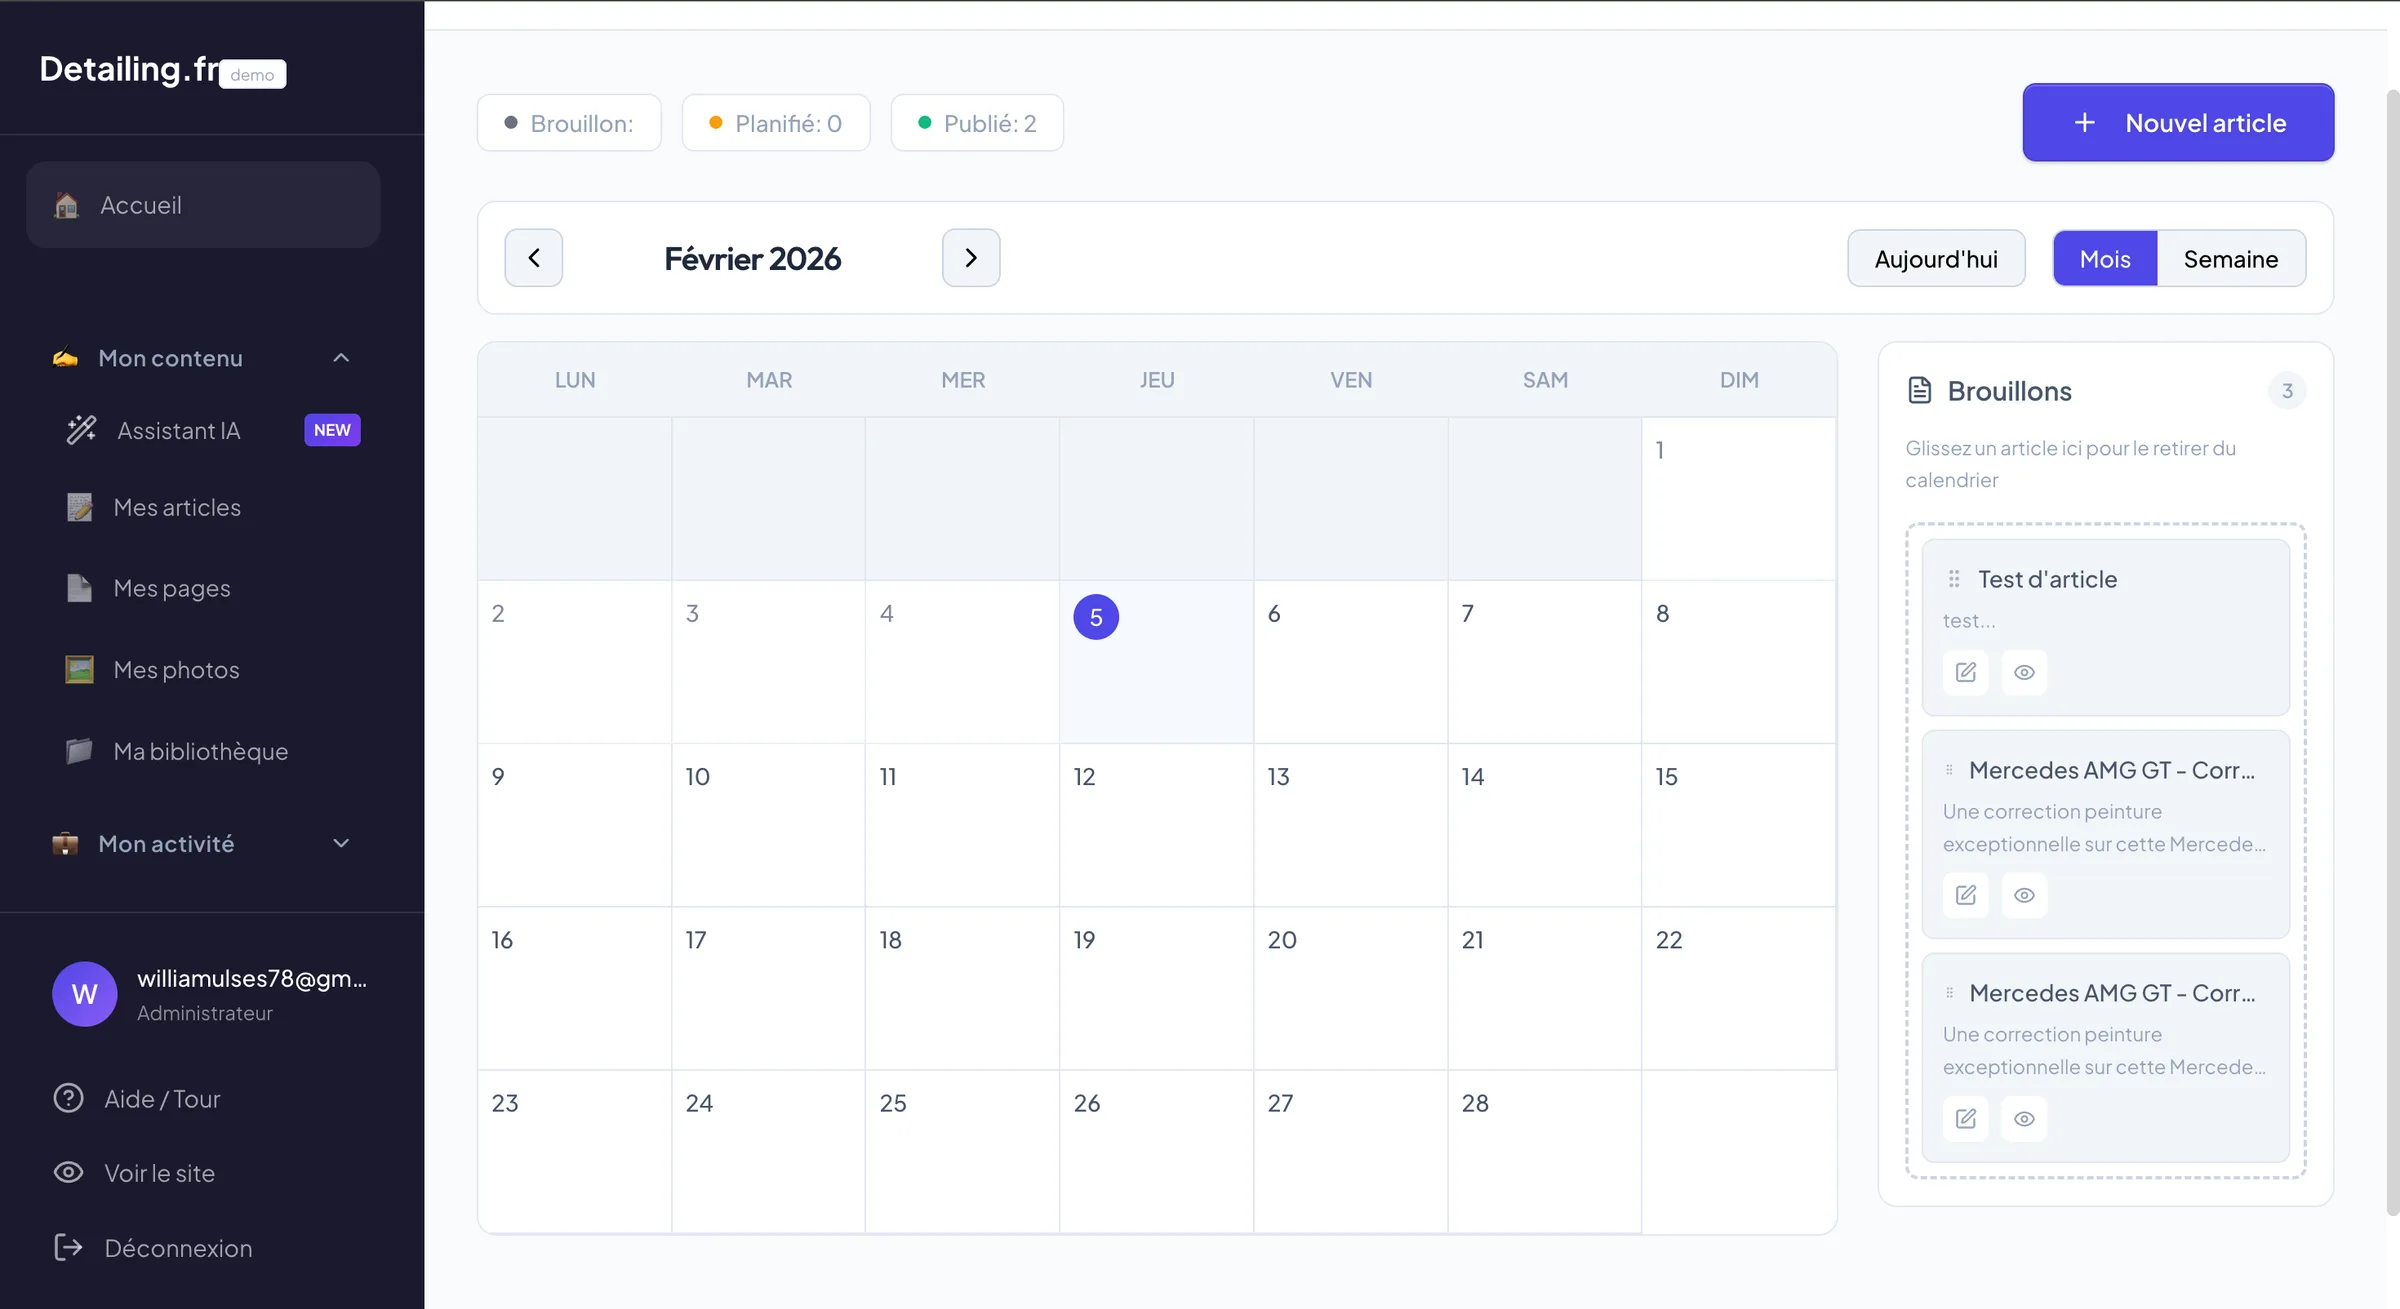The width and height of the screenshot is (2400, 1309).
Task: Preview the first Mercedes AMG GT draft
Action: [x=2024, y=895]
